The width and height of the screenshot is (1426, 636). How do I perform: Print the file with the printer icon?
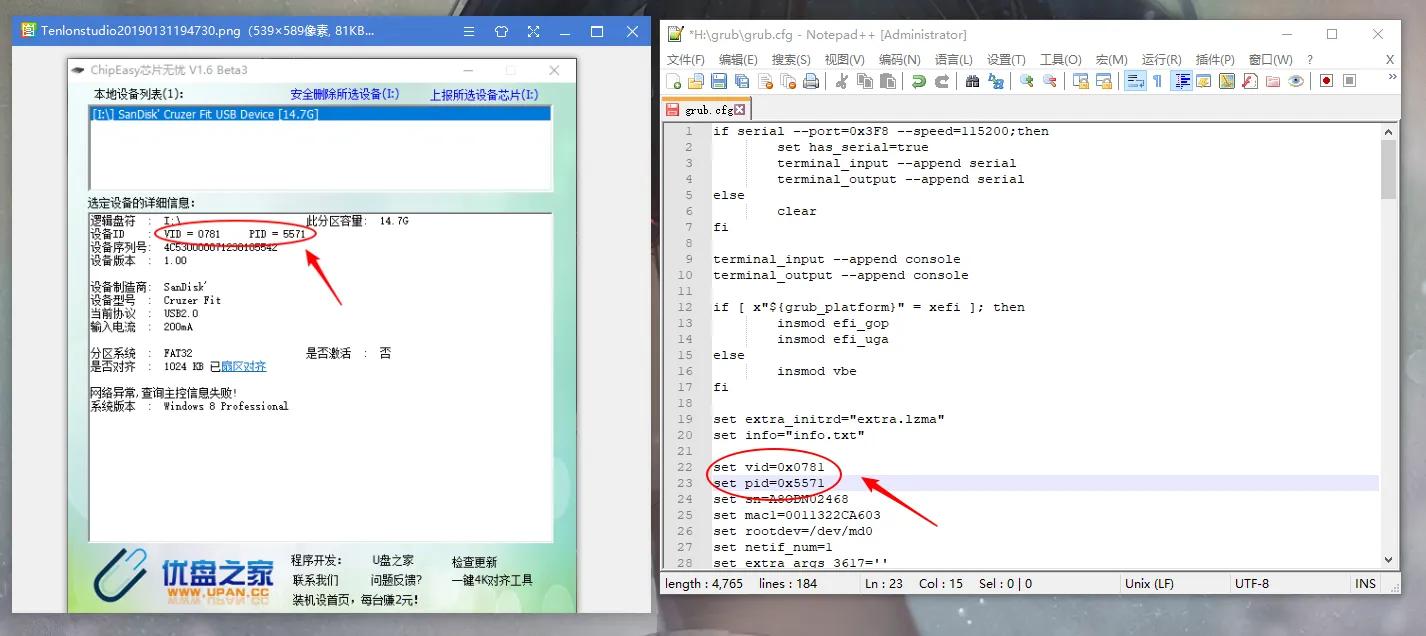(811, 81)
